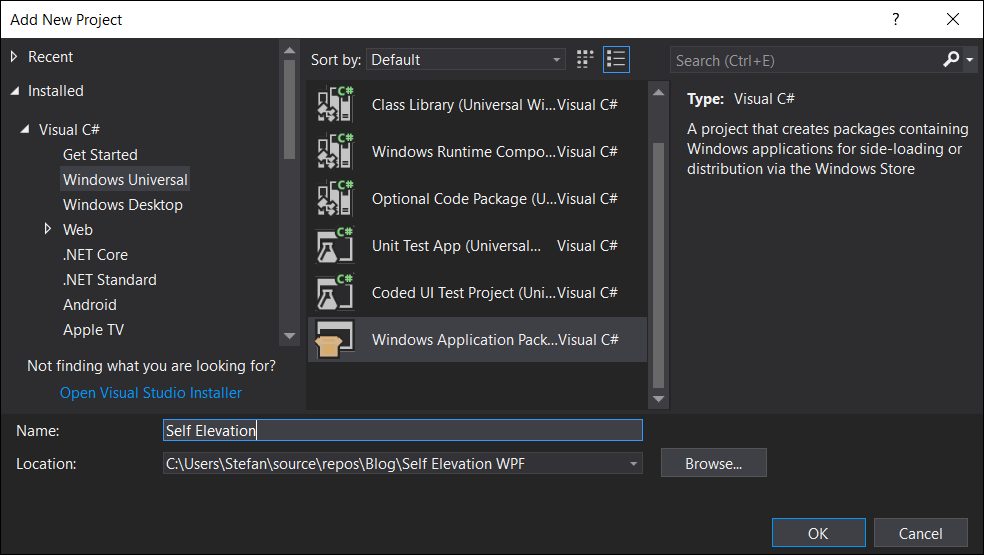984x555 pixels.
Task: Close the Add New Project dialog
Action: 953,19
